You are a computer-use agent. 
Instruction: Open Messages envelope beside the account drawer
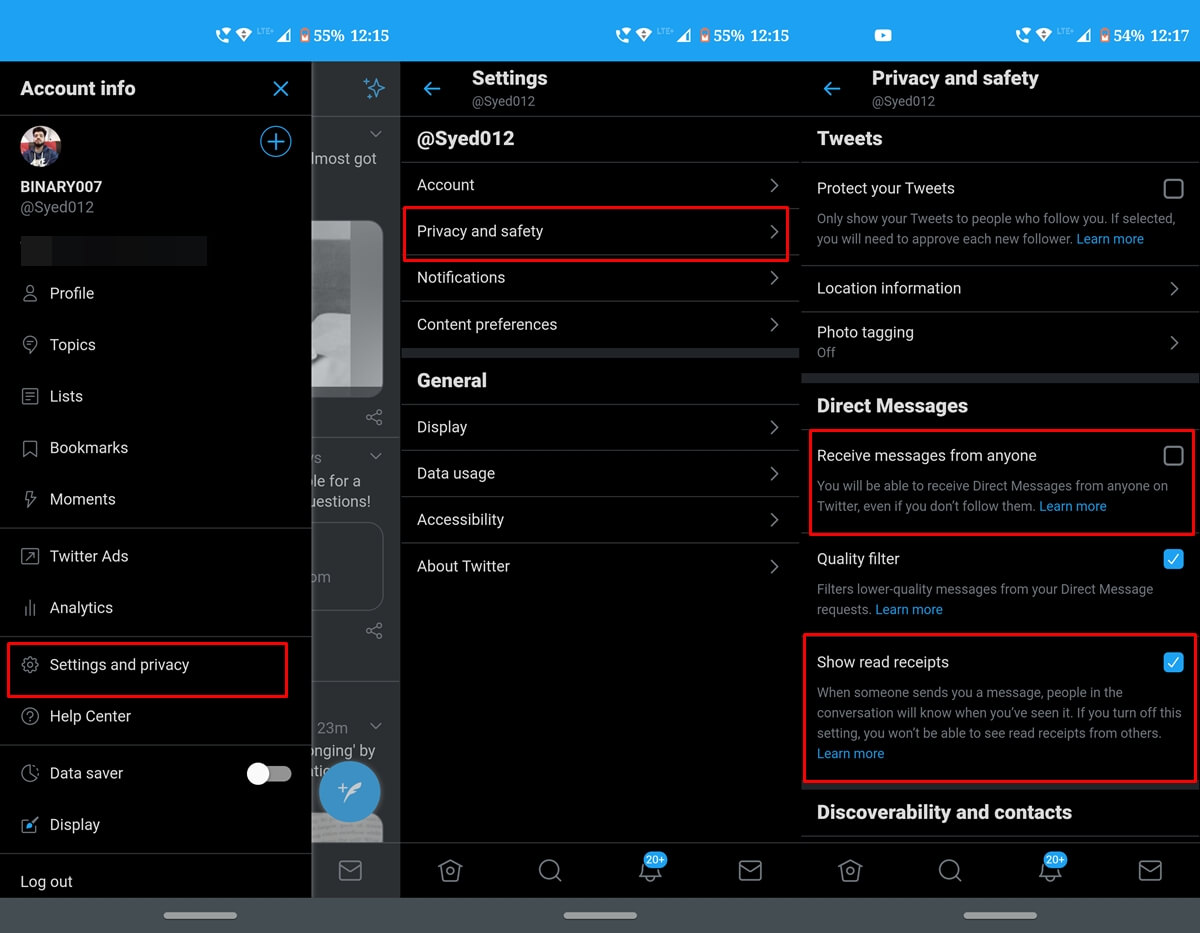click(x=350, y=871)
